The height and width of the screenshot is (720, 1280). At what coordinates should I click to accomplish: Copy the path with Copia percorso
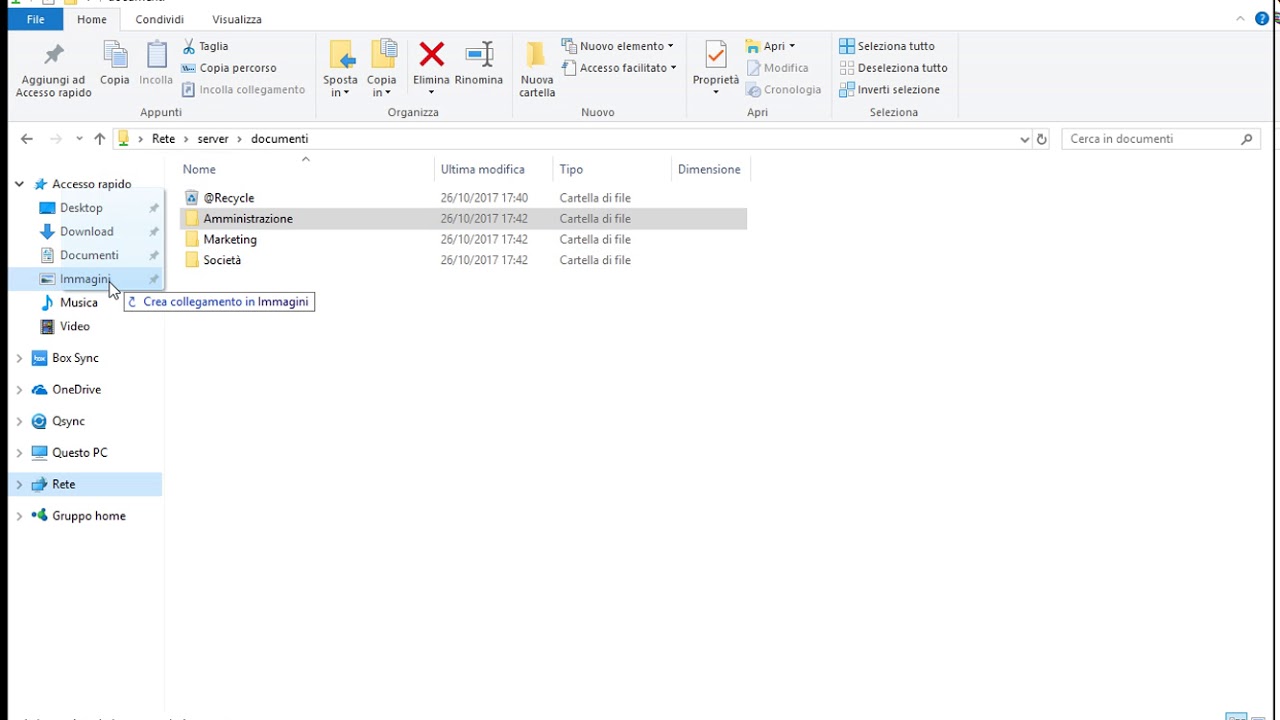(229, 68)
